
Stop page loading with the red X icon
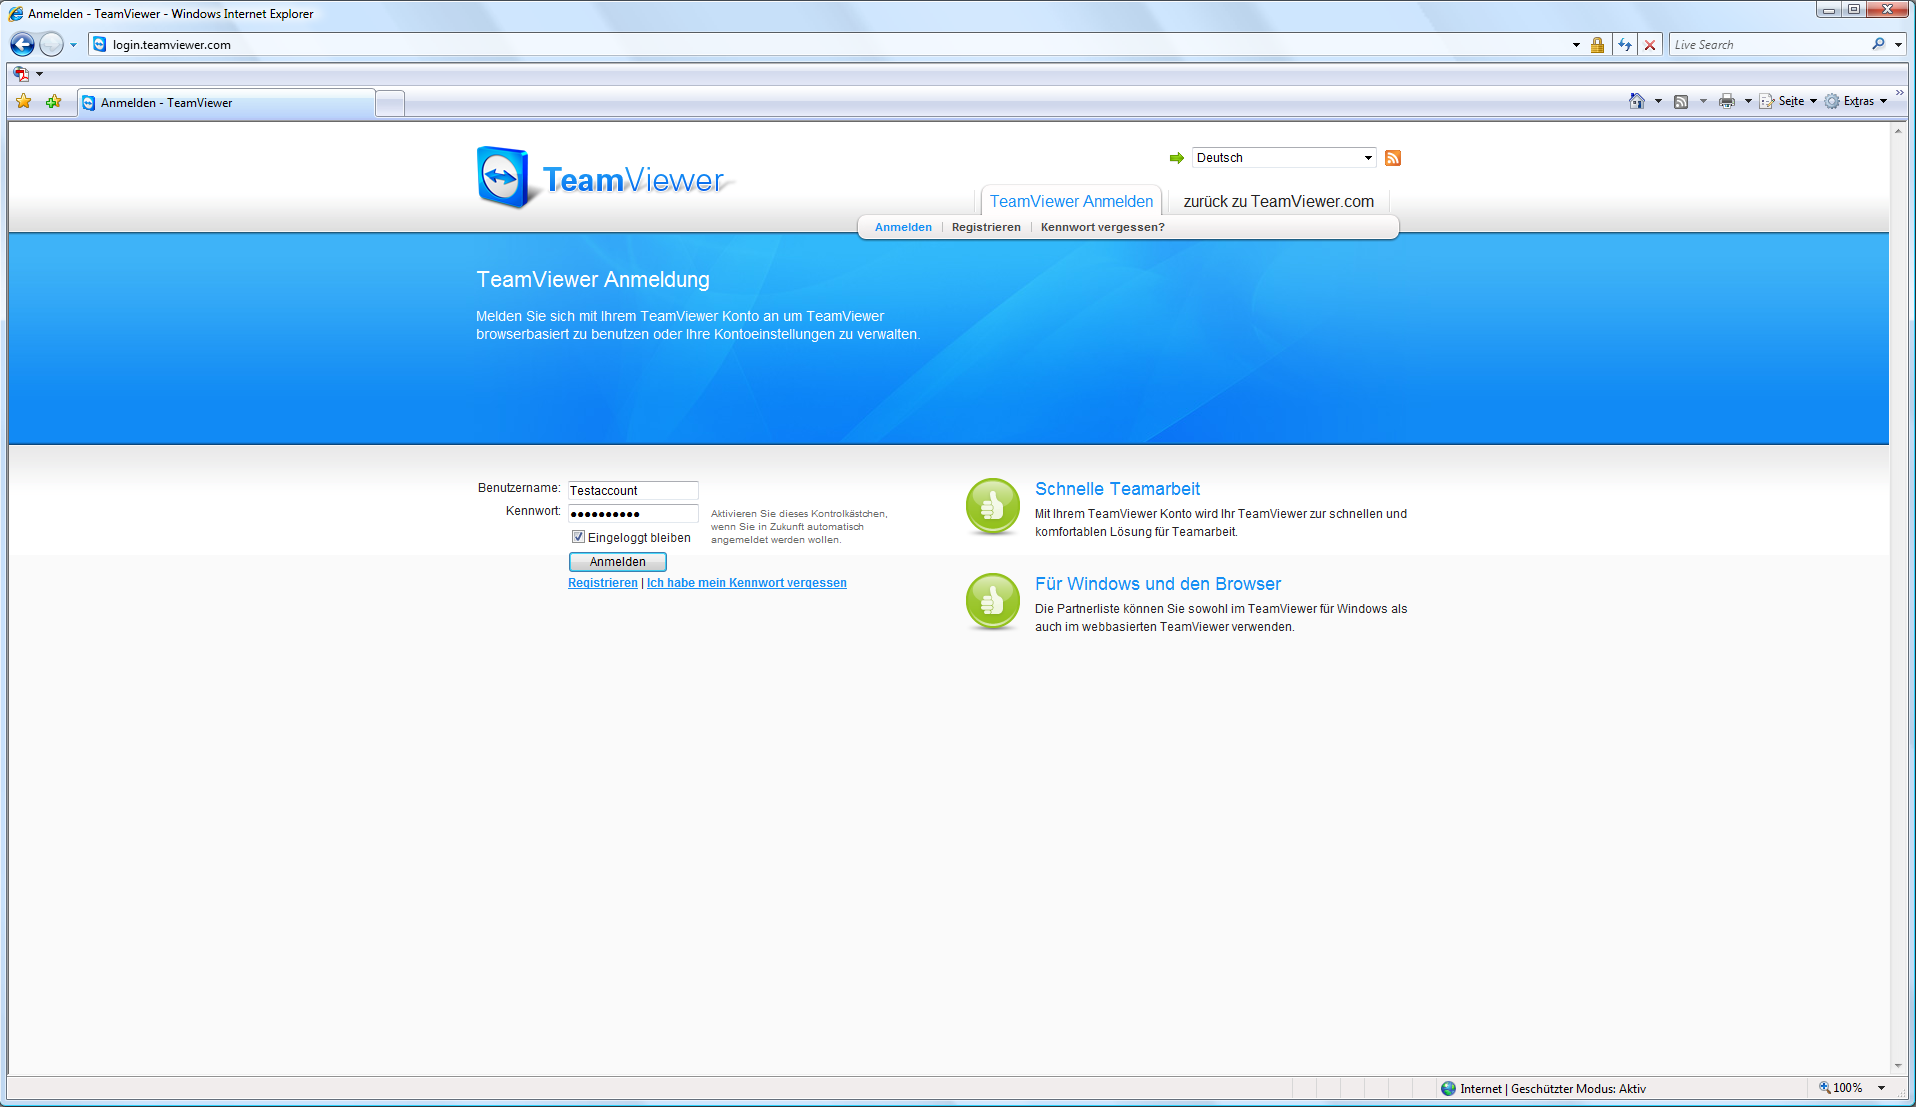pos(1650,44)
